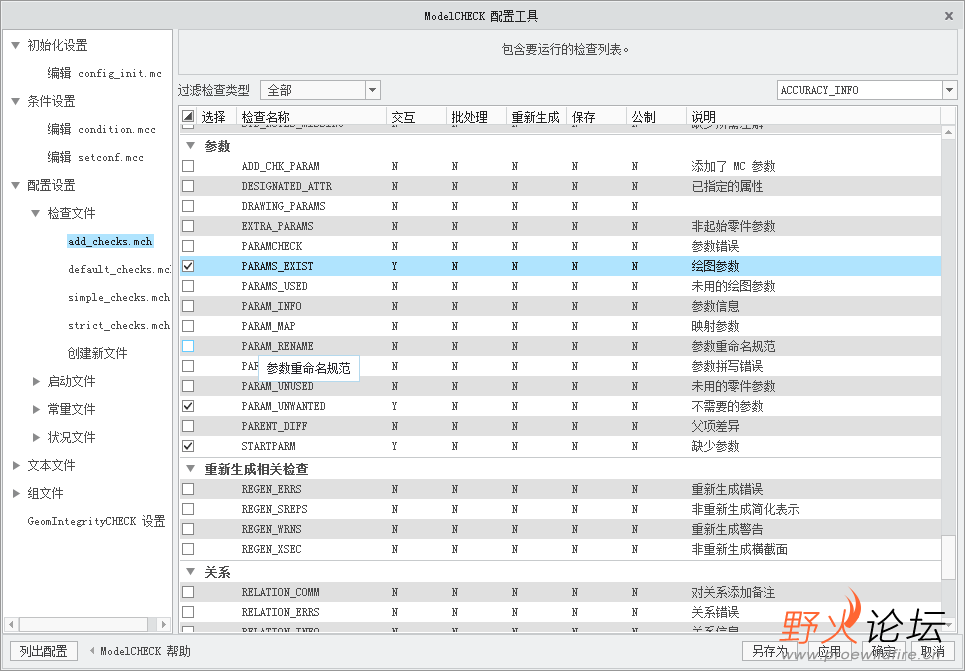Image resolution: width=965 pixels, height=671 pixels.
Task: Click the 取消 button
Action: point(932,651)
